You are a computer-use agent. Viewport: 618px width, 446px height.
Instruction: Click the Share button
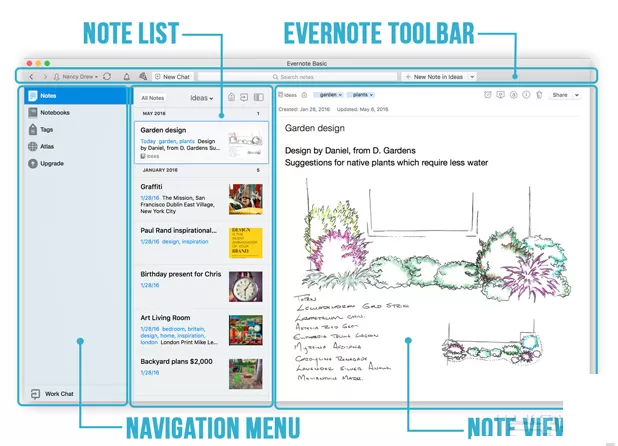[560, 95]
